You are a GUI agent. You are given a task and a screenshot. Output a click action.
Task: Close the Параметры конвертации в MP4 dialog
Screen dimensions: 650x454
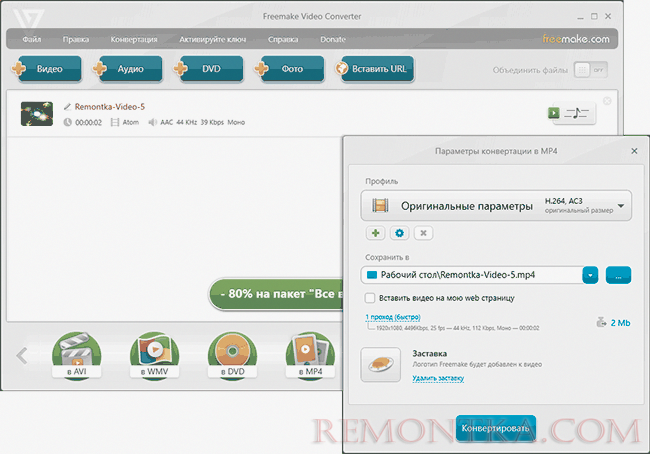coord(634,151)
